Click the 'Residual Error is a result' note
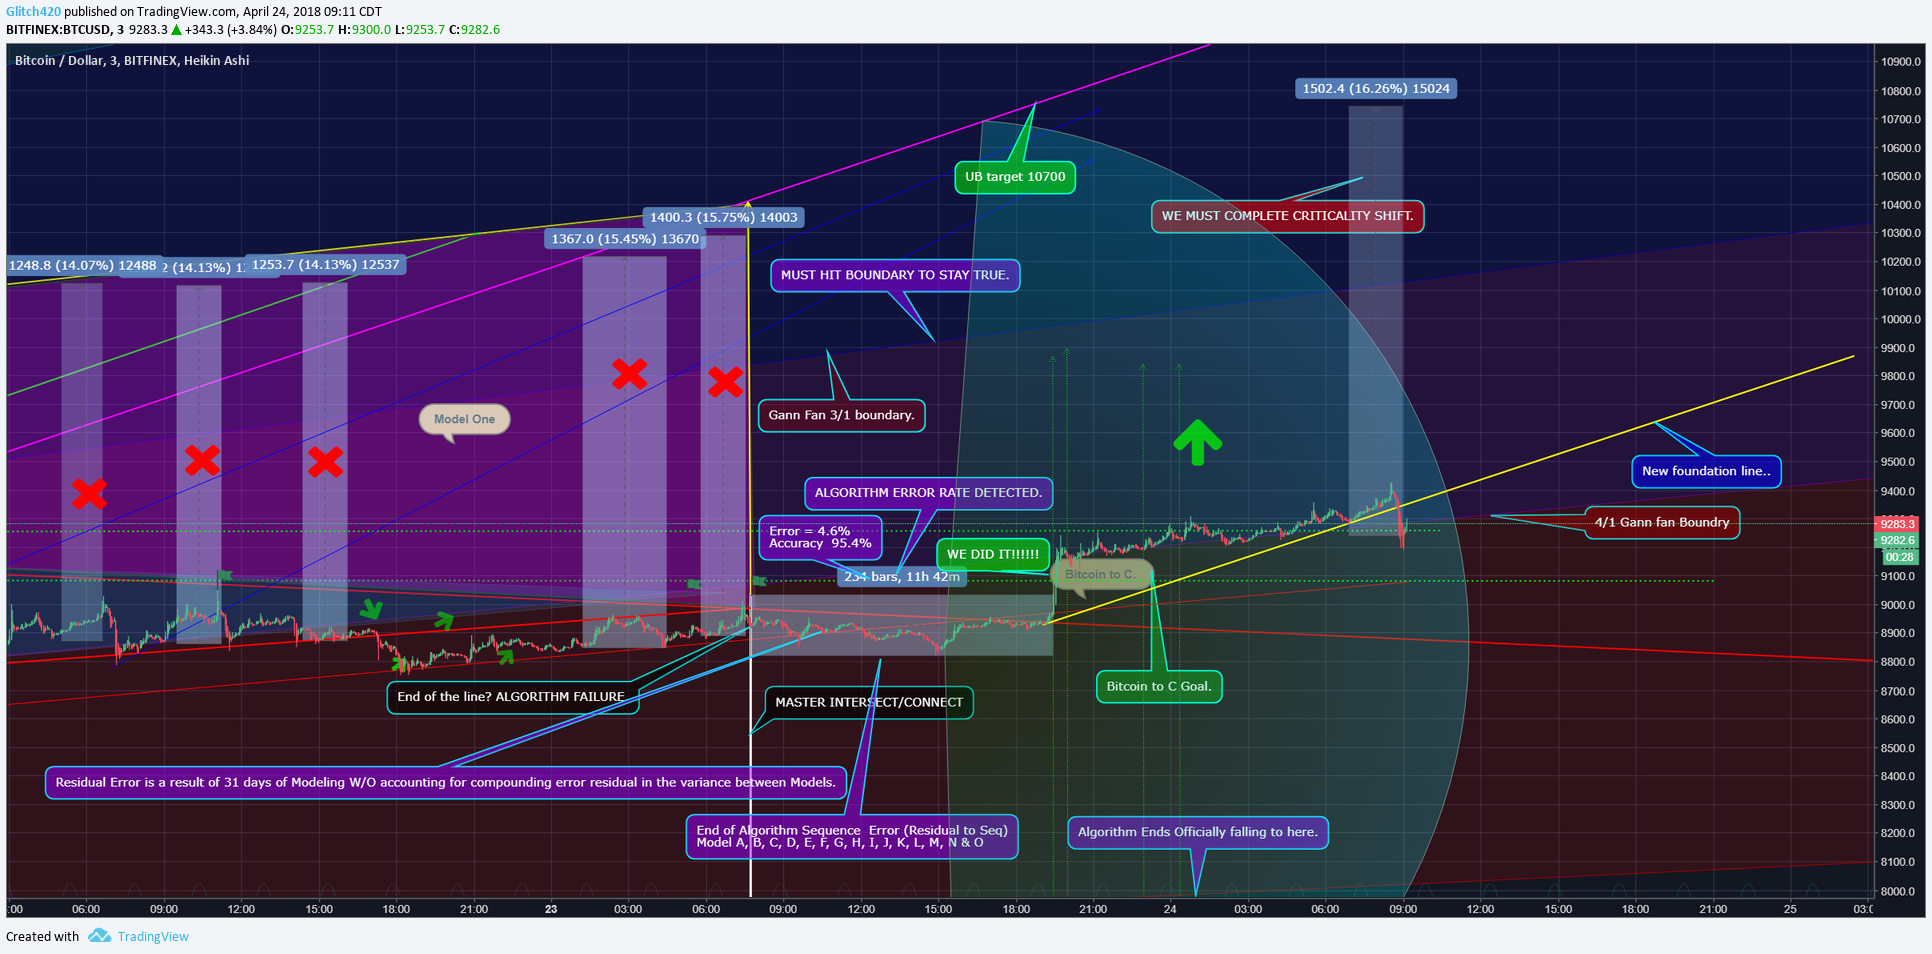 pyautogui.click(x=446, y=782)
